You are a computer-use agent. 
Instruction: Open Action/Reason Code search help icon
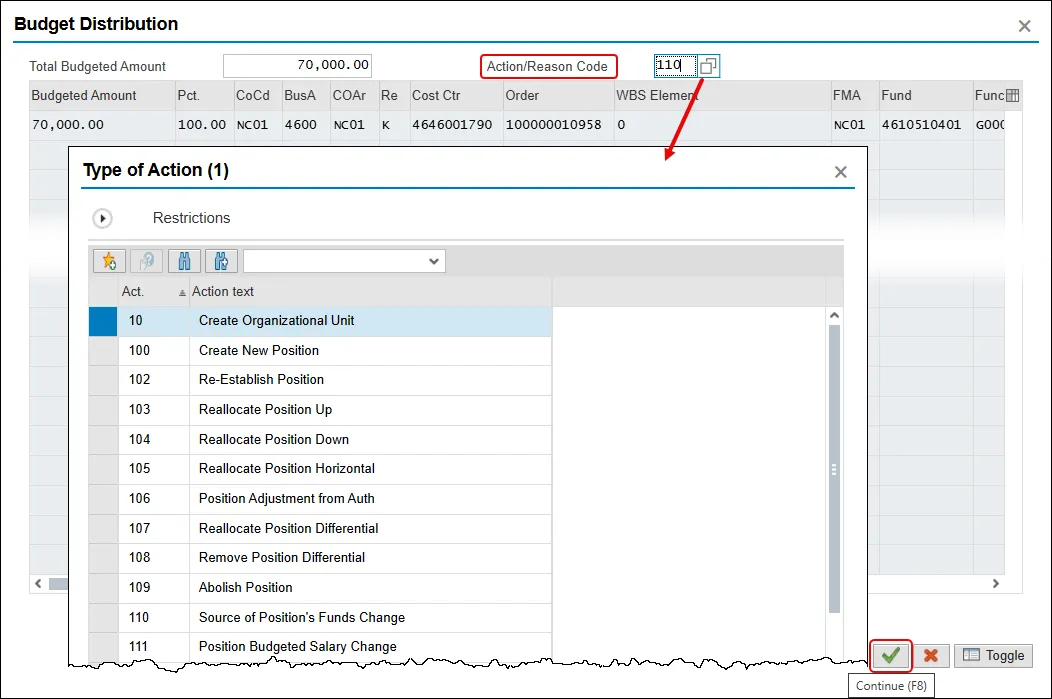tap(708, 66)
